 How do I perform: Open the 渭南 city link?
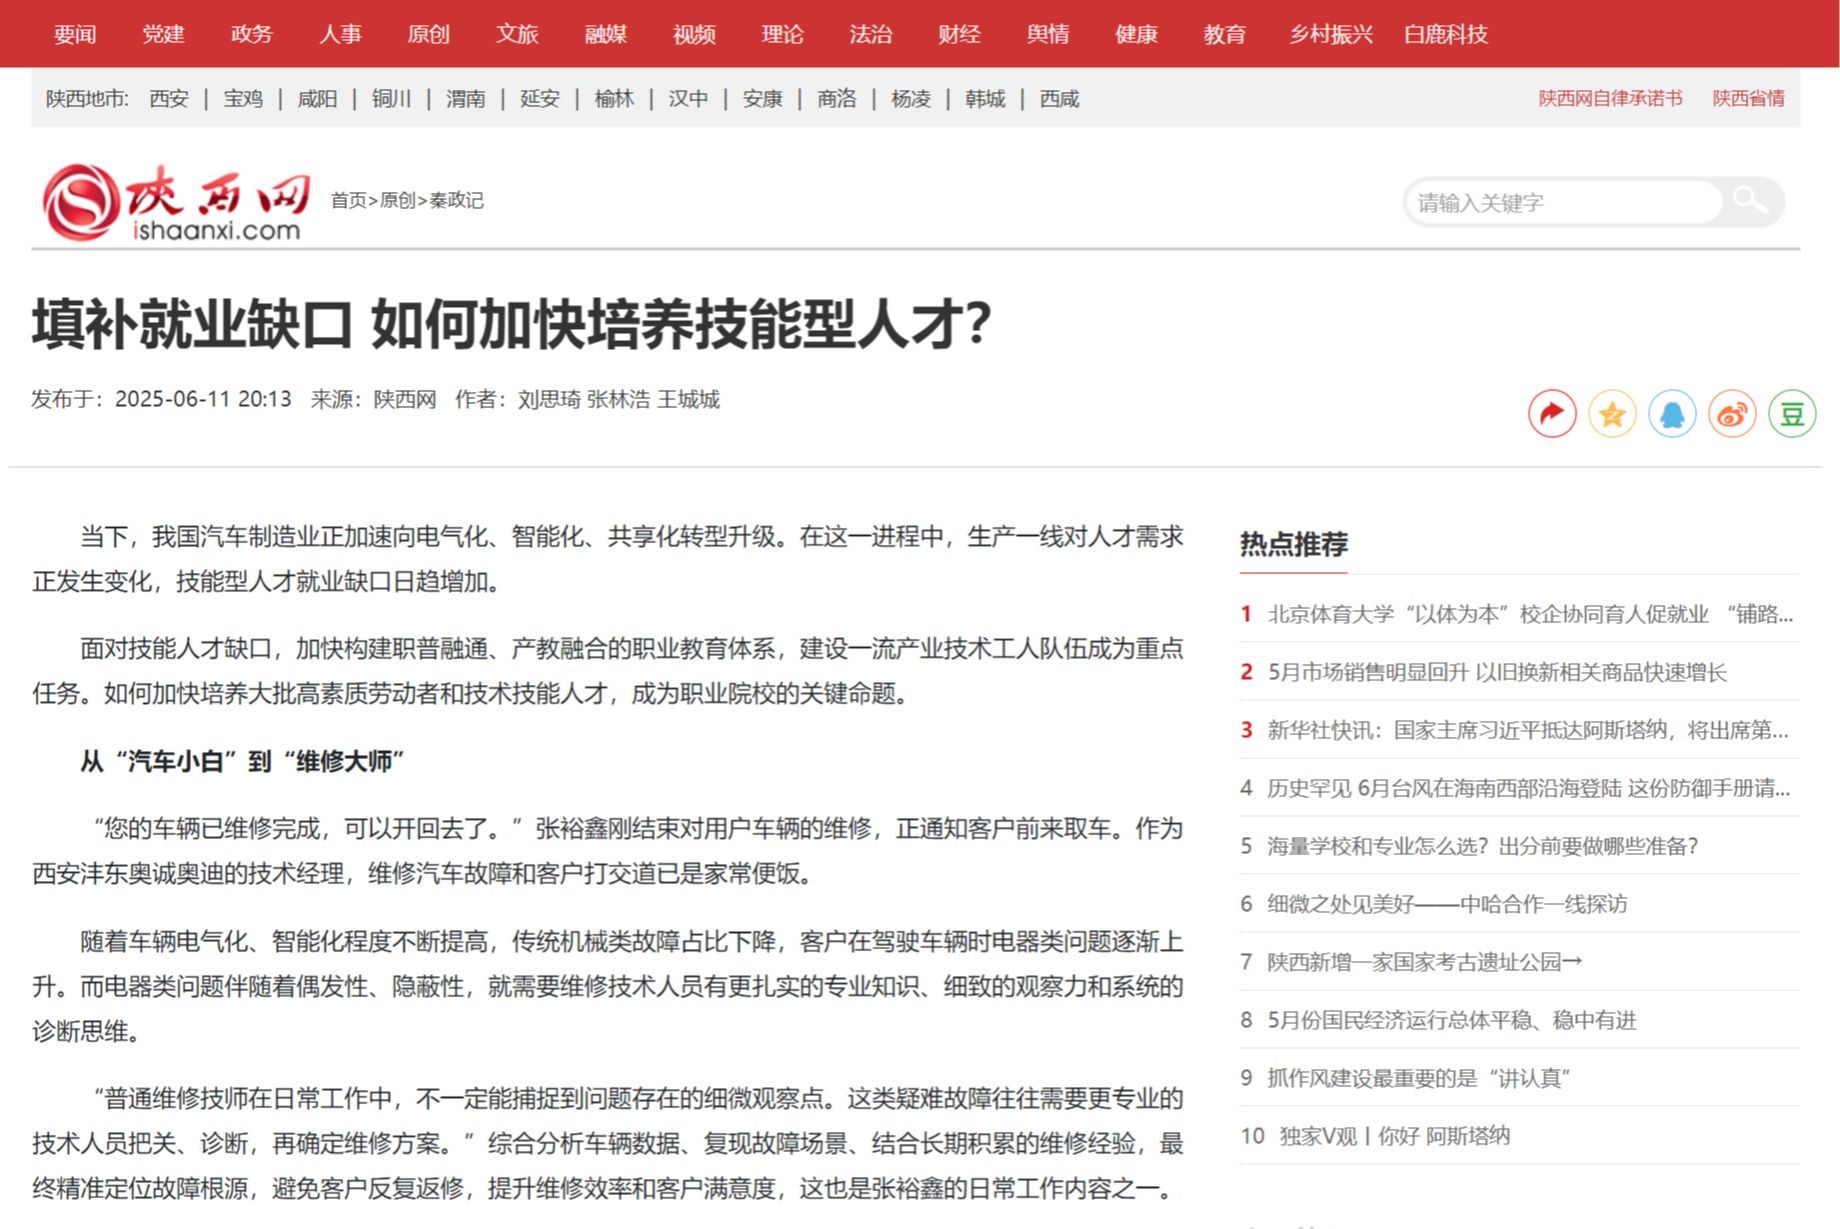pyautogui.click(x=465, y=98)
